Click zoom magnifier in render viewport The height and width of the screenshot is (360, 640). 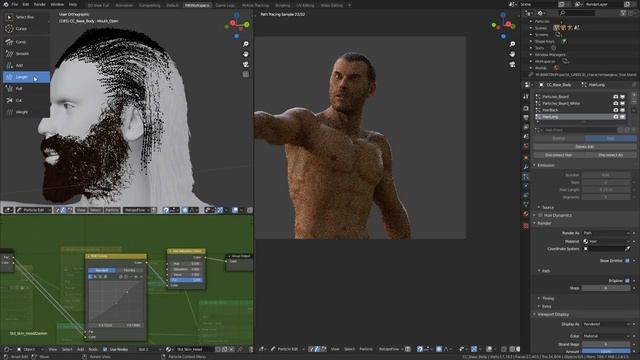click(512, 44)
